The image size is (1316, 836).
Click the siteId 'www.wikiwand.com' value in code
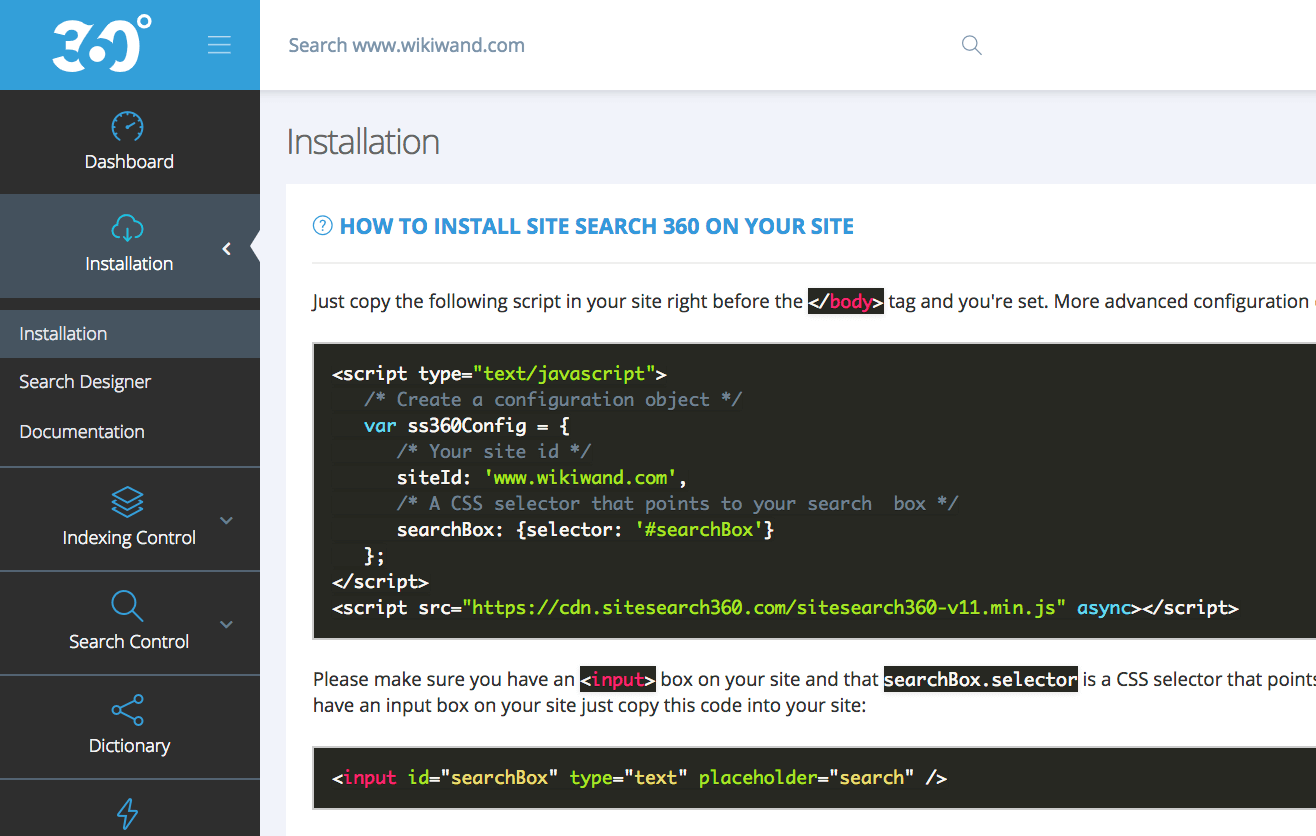click(x=579, y=477)
